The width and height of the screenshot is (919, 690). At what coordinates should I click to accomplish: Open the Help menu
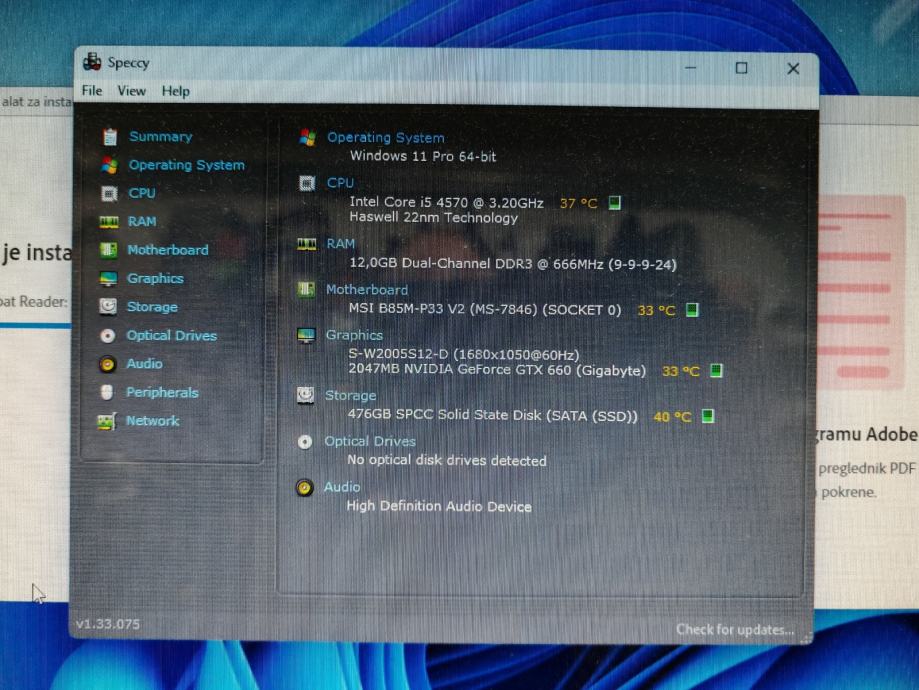(175, 91)
